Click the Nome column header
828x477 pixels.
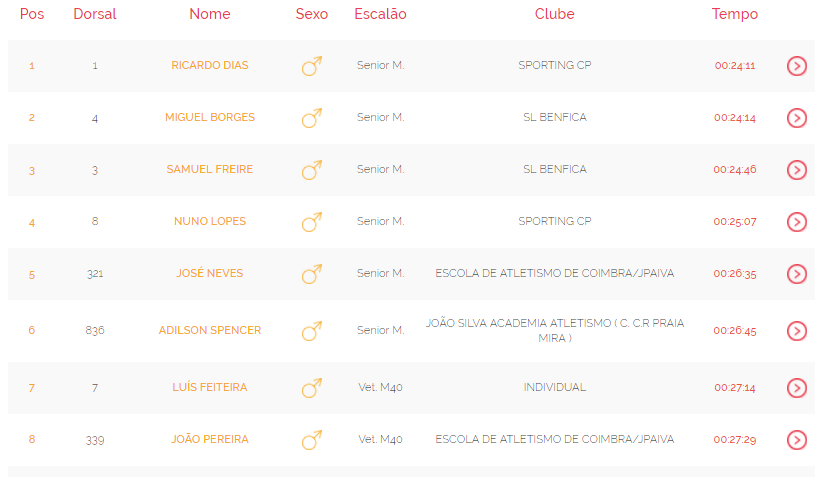pyautogui.click(x=210, y=14)
